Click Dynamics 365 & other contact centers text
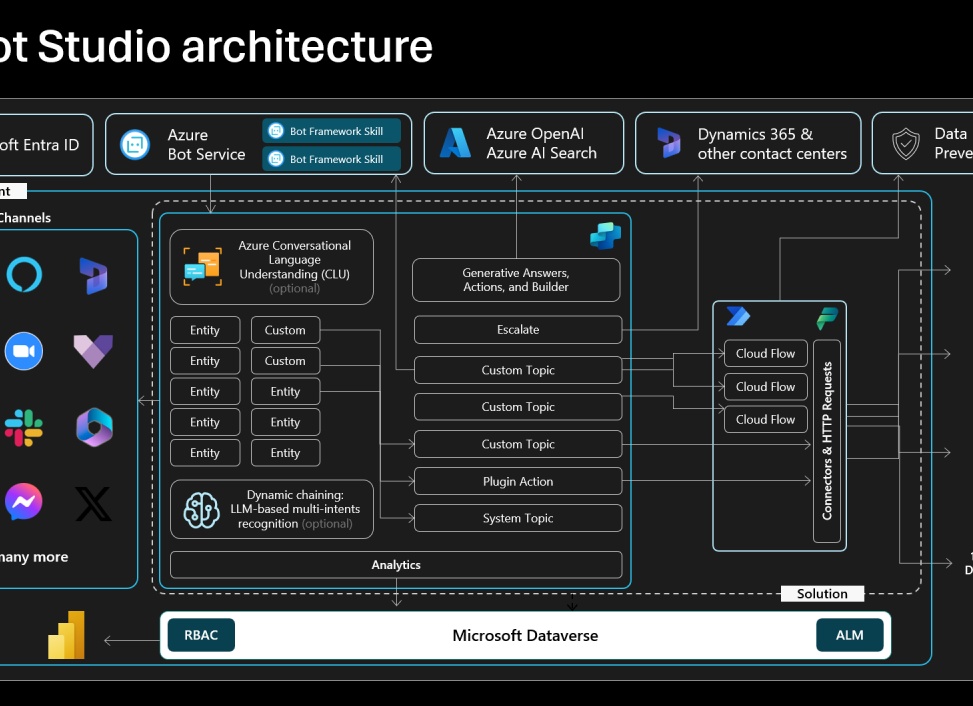 pyautogui.click(x=772, y=144)
